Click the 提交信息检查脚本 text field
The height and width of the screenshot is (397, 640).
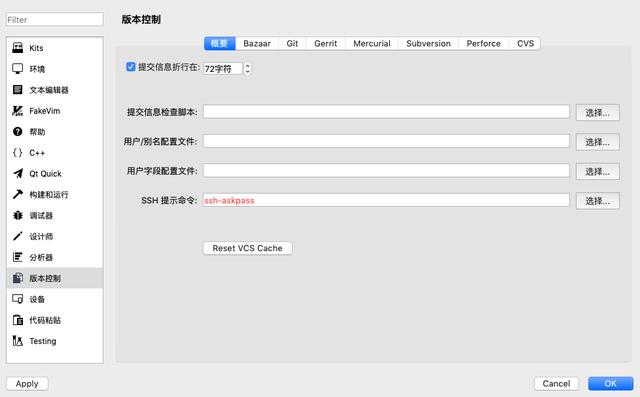(386, 112)
